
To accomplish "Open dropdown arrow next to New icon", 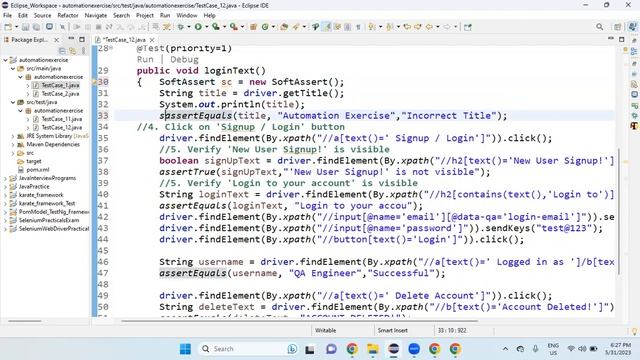I will [x=16, y=27].
